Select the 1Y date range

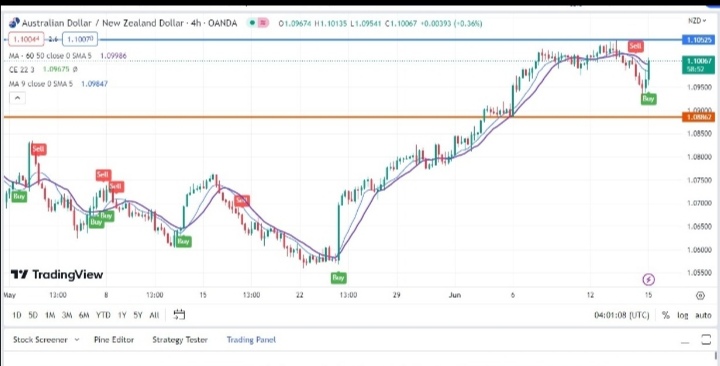point(122,315)
